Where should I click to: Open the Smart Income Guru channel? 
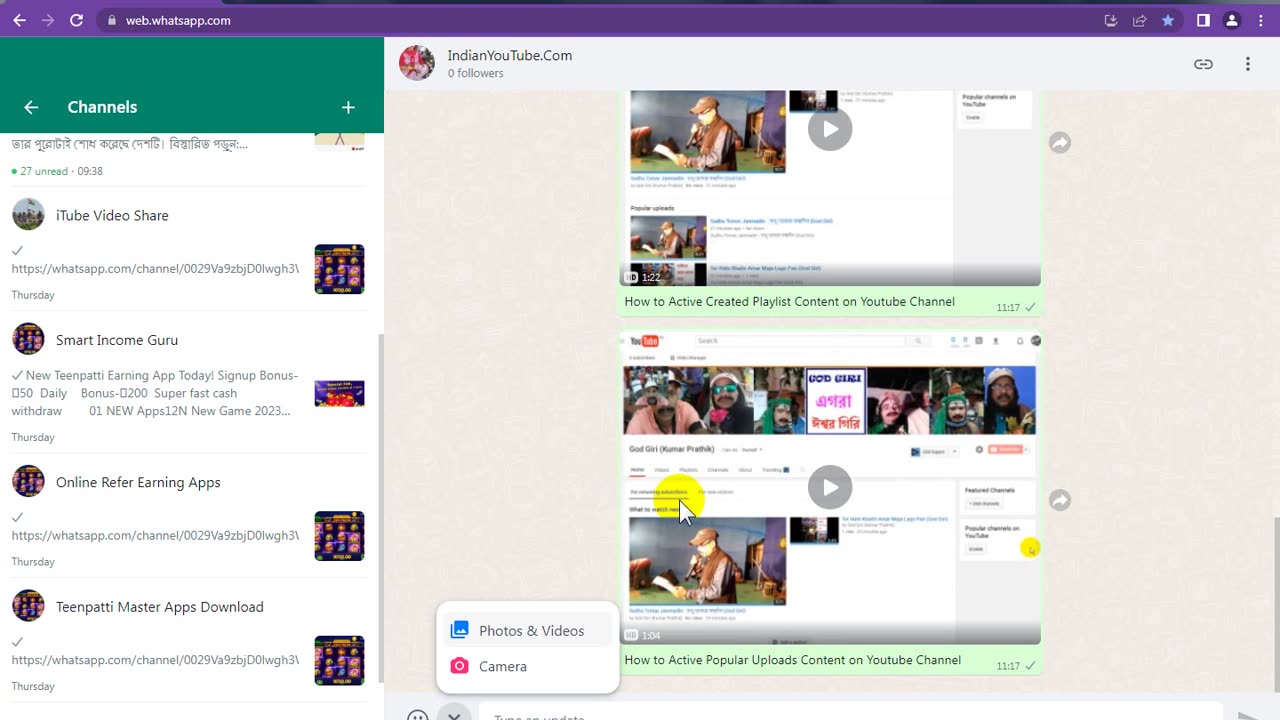pyautogui.click(x=192, y=382)
